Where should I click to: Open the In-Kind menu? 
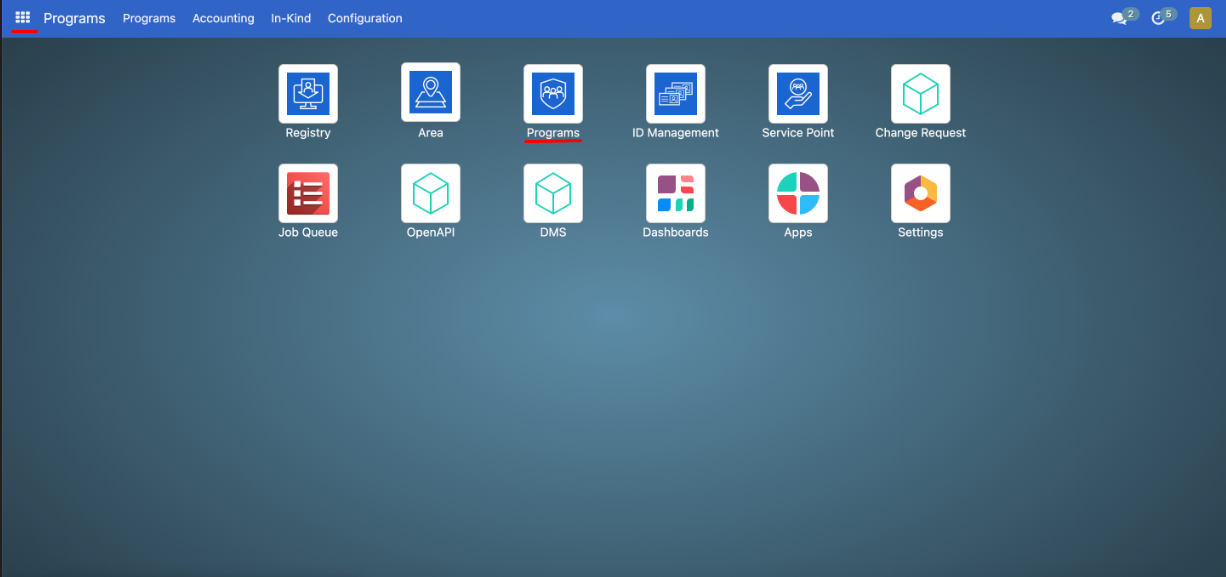point(291,18)
